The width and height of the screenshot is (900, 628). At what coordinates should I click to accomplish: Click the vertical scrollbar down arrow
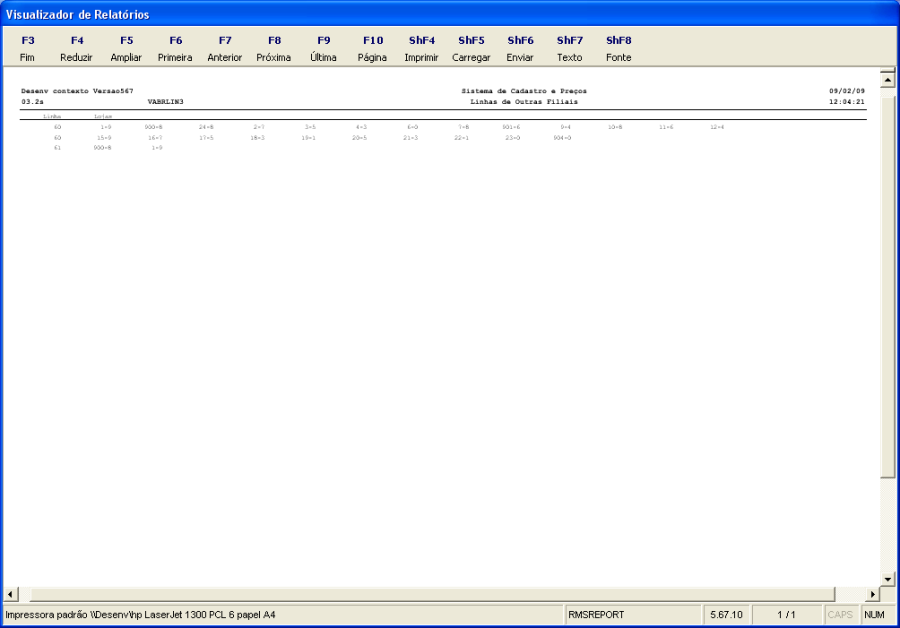(x=887, y=579)
